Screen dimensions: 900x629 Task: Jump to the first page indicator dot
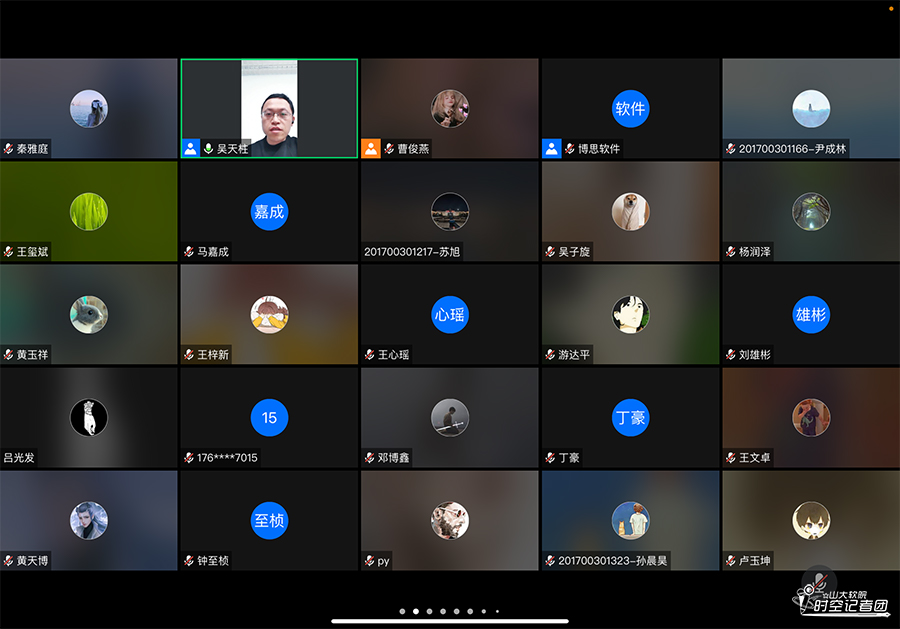tap(402, 611)
